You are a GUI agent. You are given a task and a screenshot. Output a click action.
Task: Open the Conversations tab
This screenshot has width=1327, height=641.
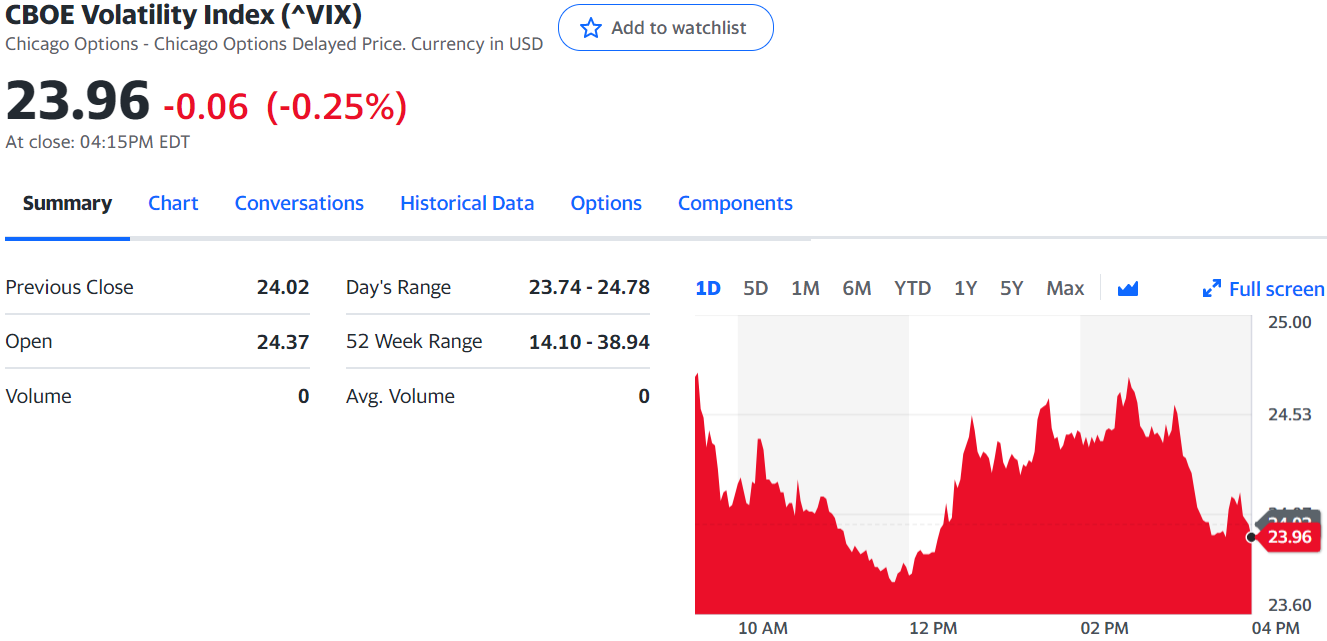(x=299, y=203)
